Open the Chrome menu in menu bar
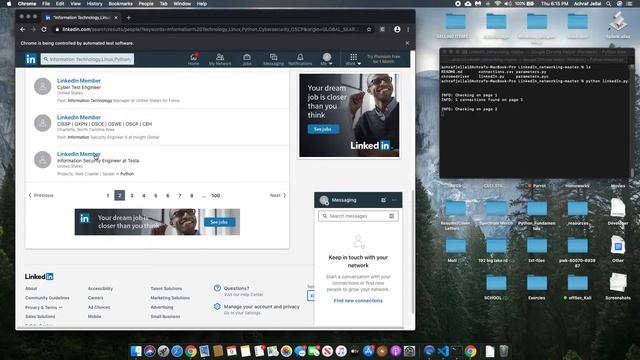 (x=27, y=4)
